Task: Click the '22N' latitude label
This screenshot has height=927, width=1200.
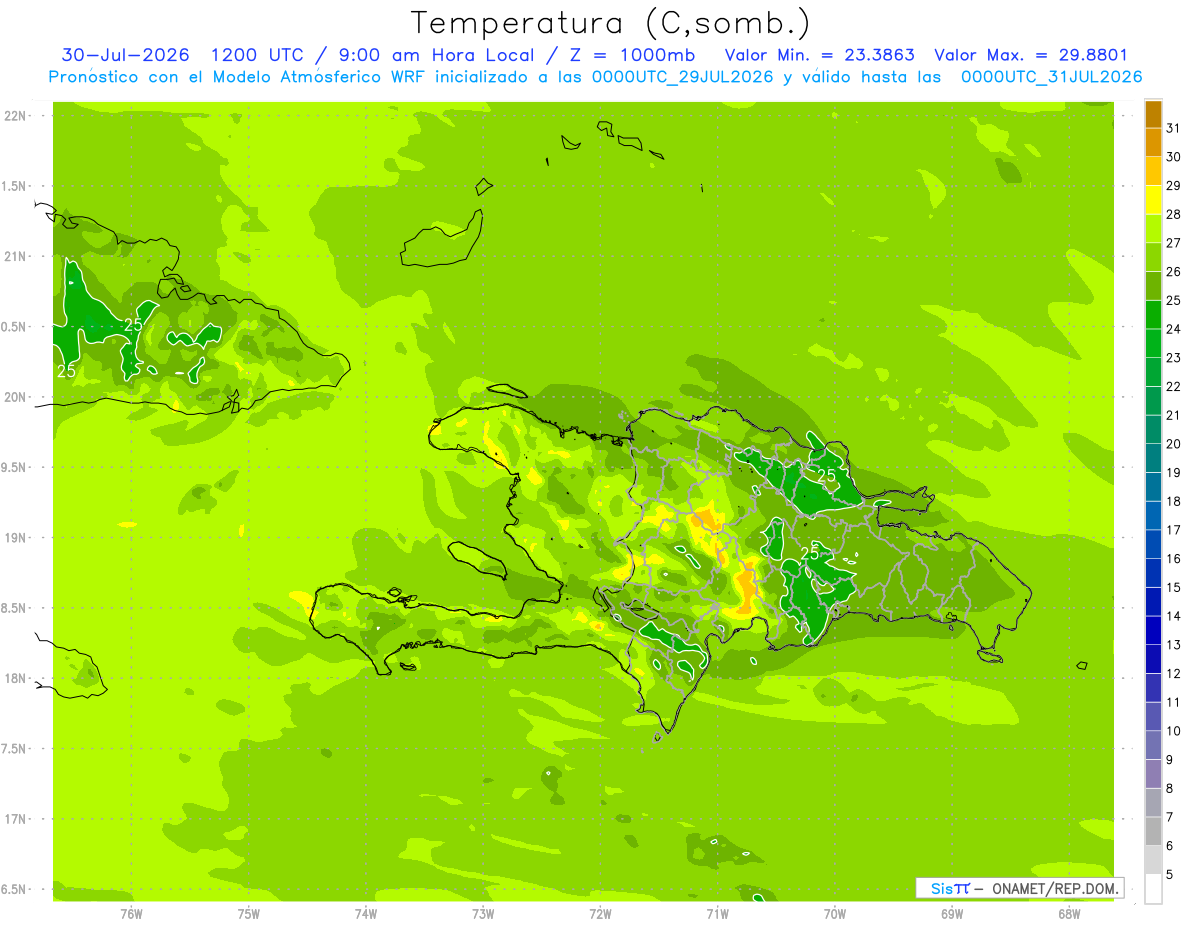Action: tap(16, 116)
